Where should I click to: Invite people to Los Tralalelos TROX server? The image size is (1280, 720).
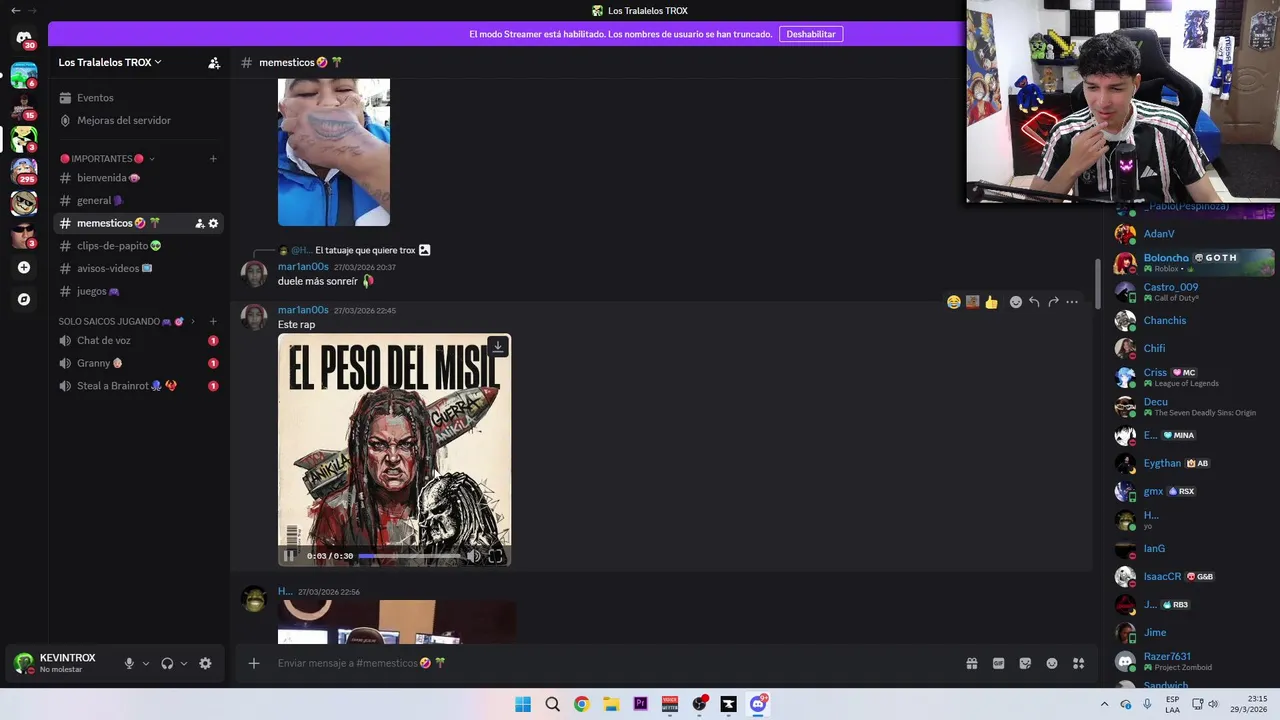click(x=214, y=63)
